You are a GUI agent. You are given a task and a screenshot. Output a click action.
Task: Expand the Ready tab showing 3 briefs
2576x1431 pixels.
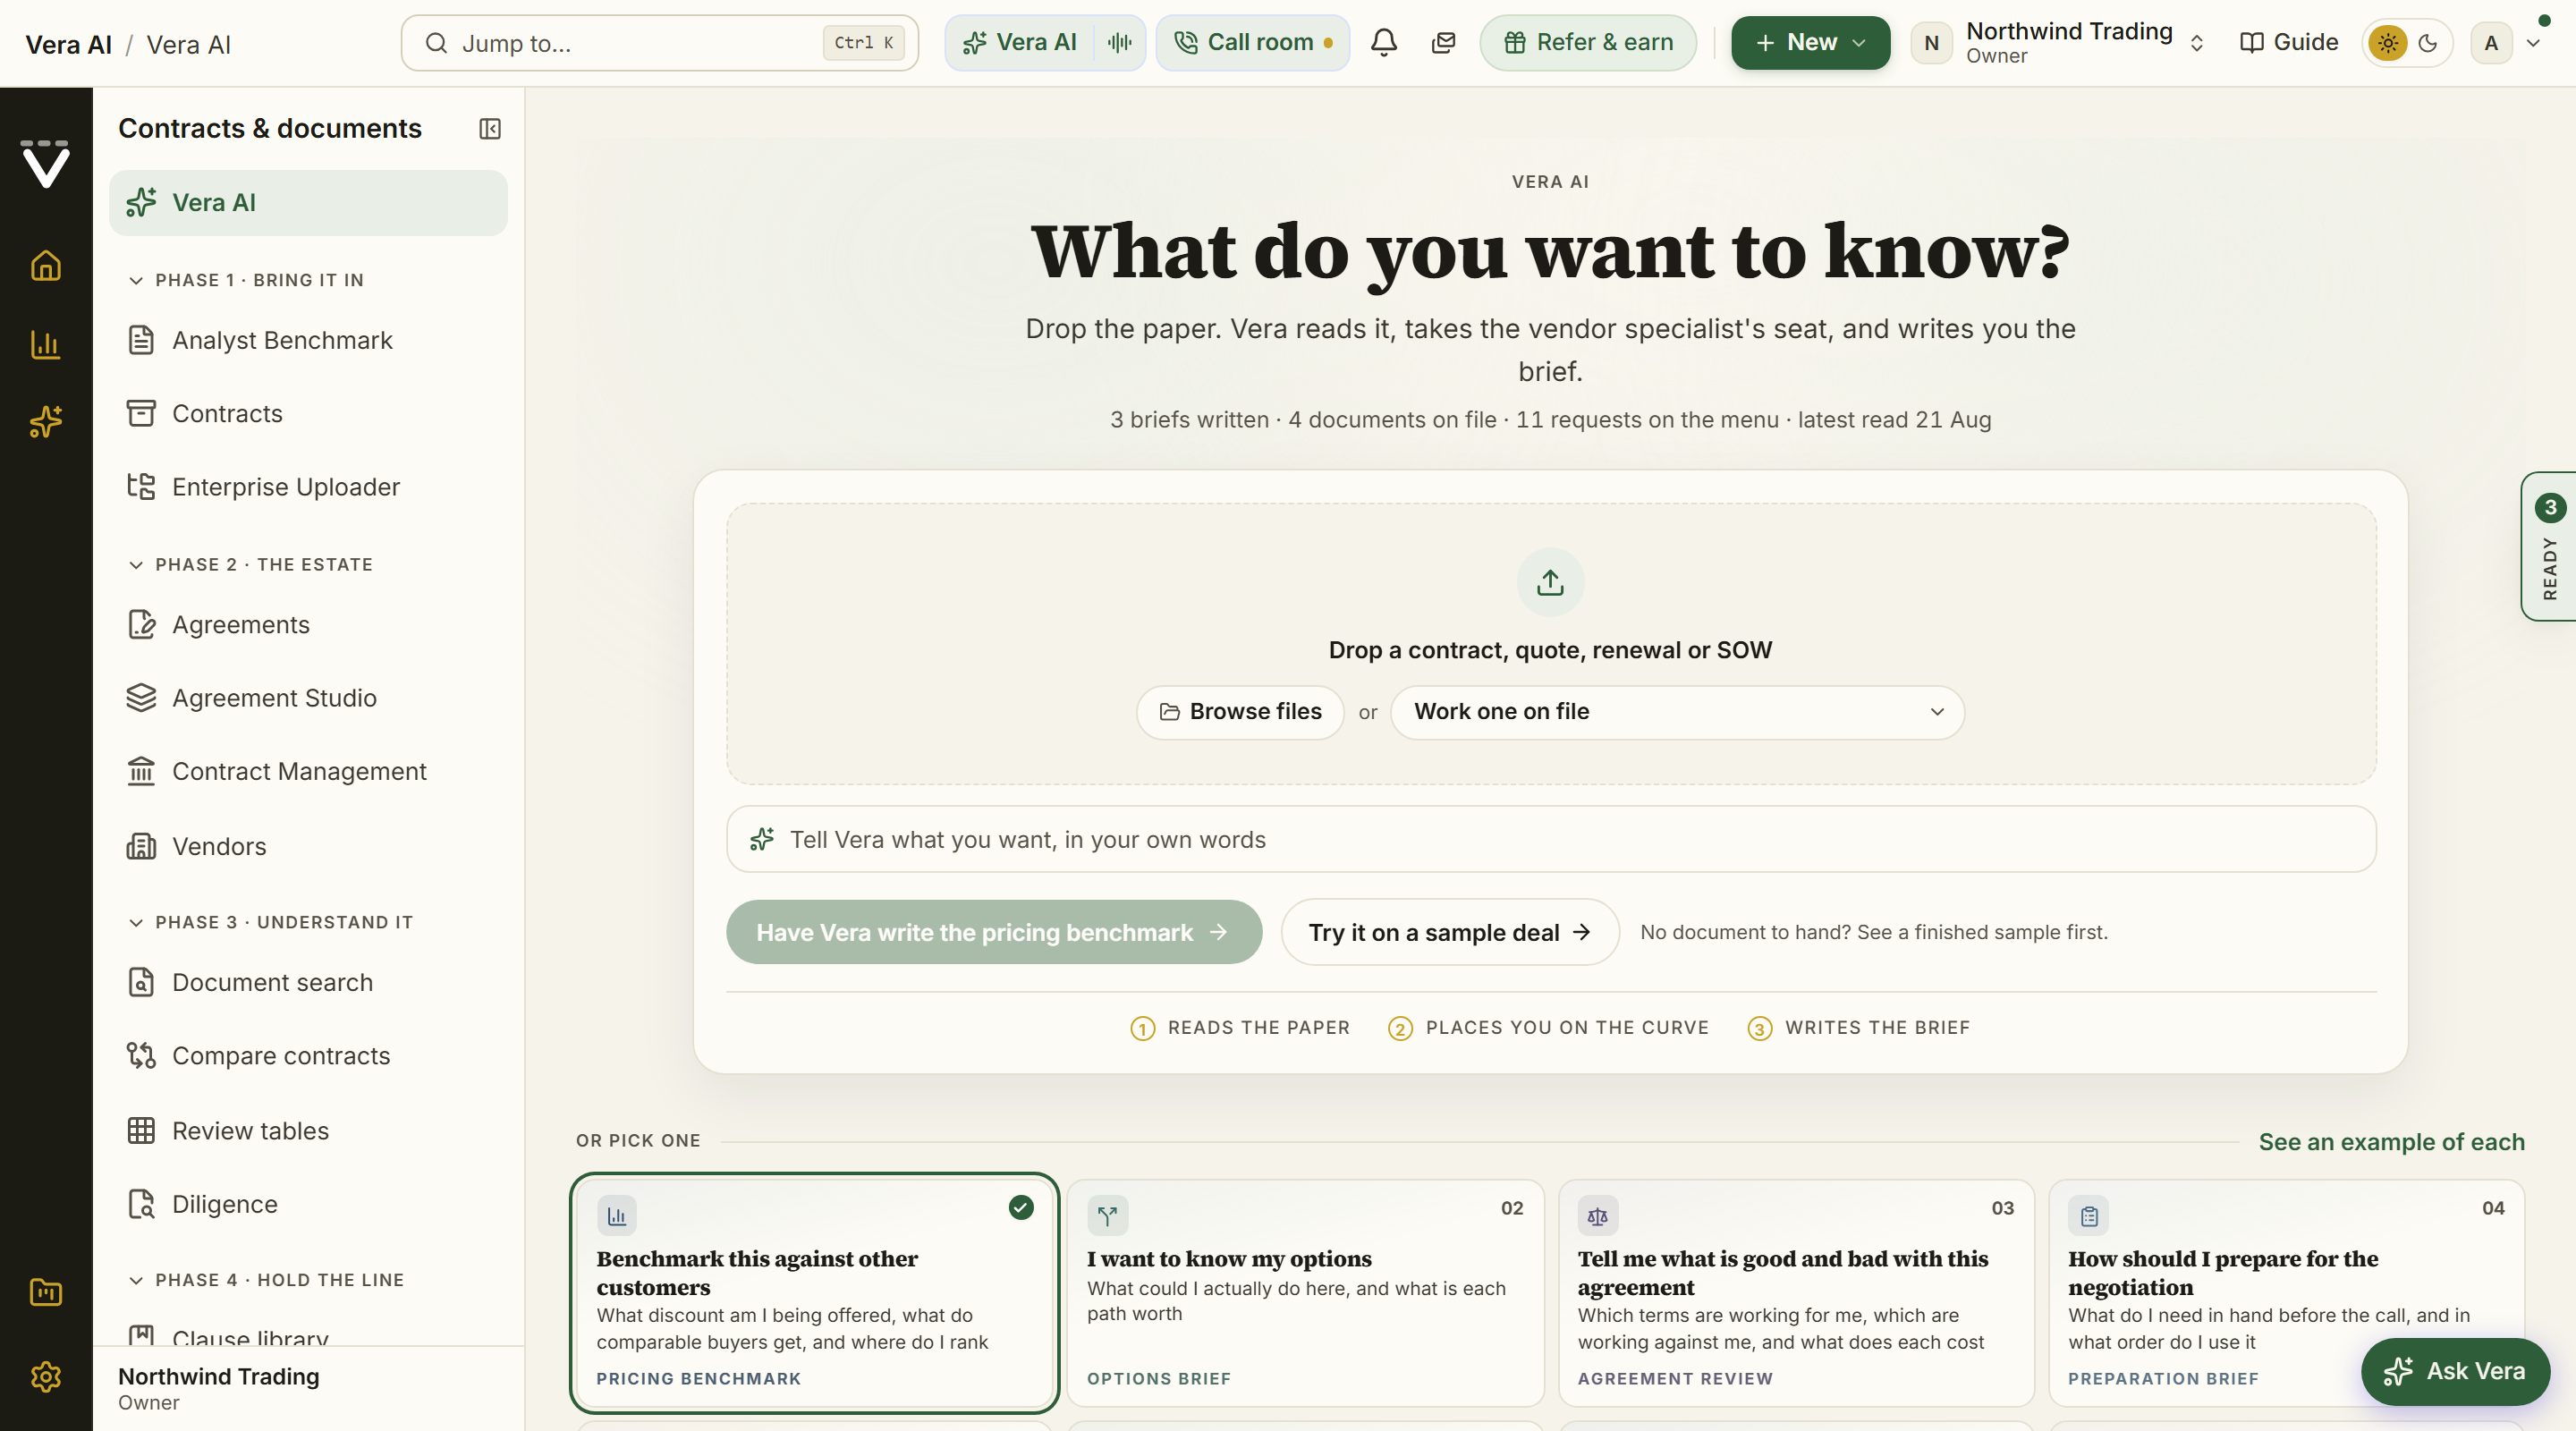pyautogui.click(x=2549, y=546)
